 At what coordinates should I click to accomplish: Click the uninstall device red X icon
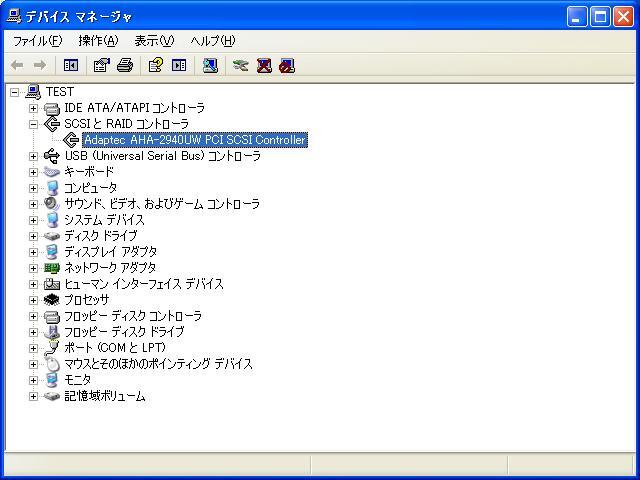tap(264, 65)
